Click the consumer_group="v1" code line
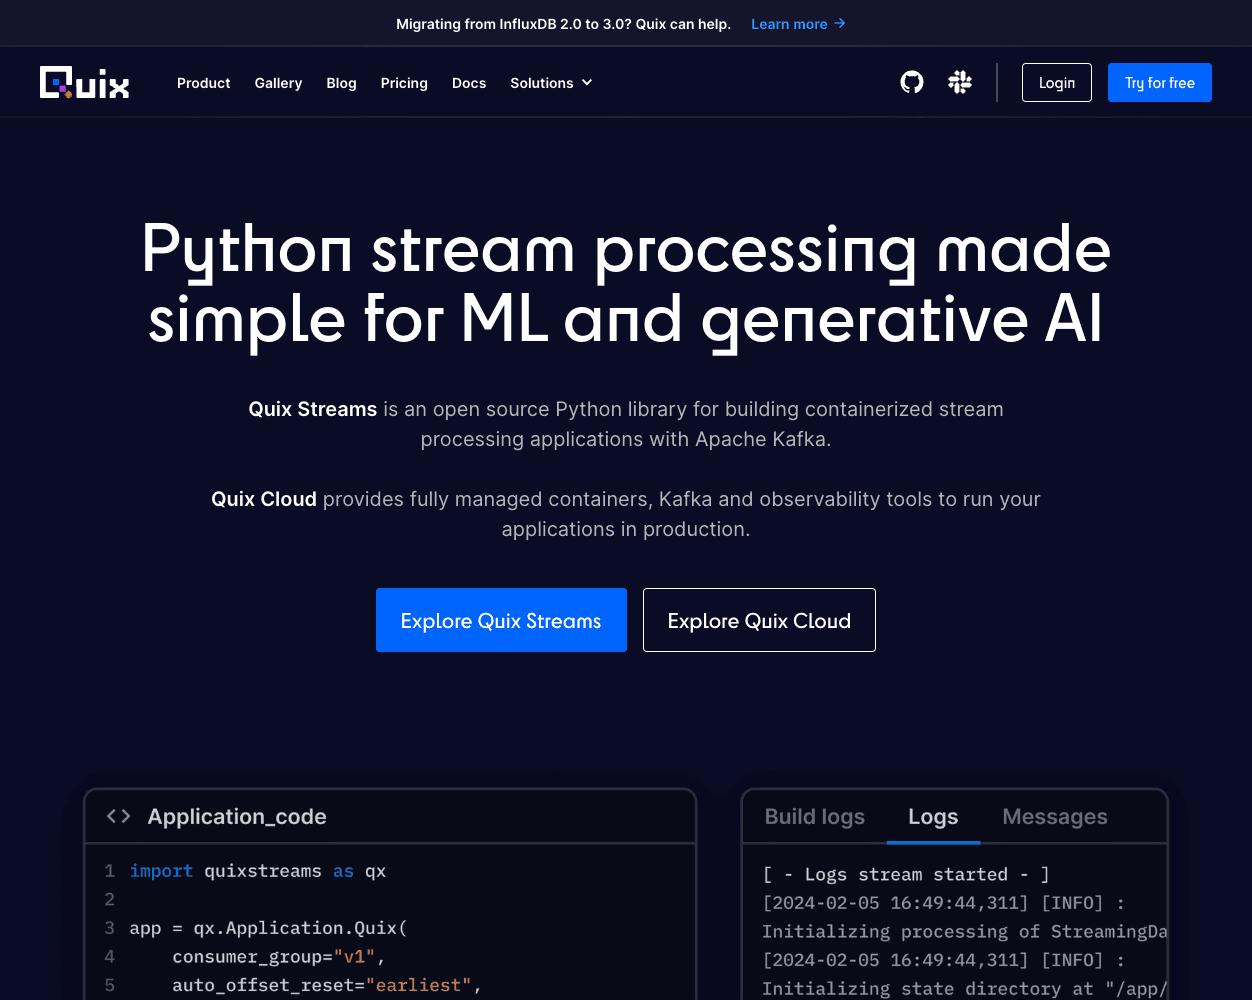Viewport: 1252px width, 1000px height. (279, 957)
